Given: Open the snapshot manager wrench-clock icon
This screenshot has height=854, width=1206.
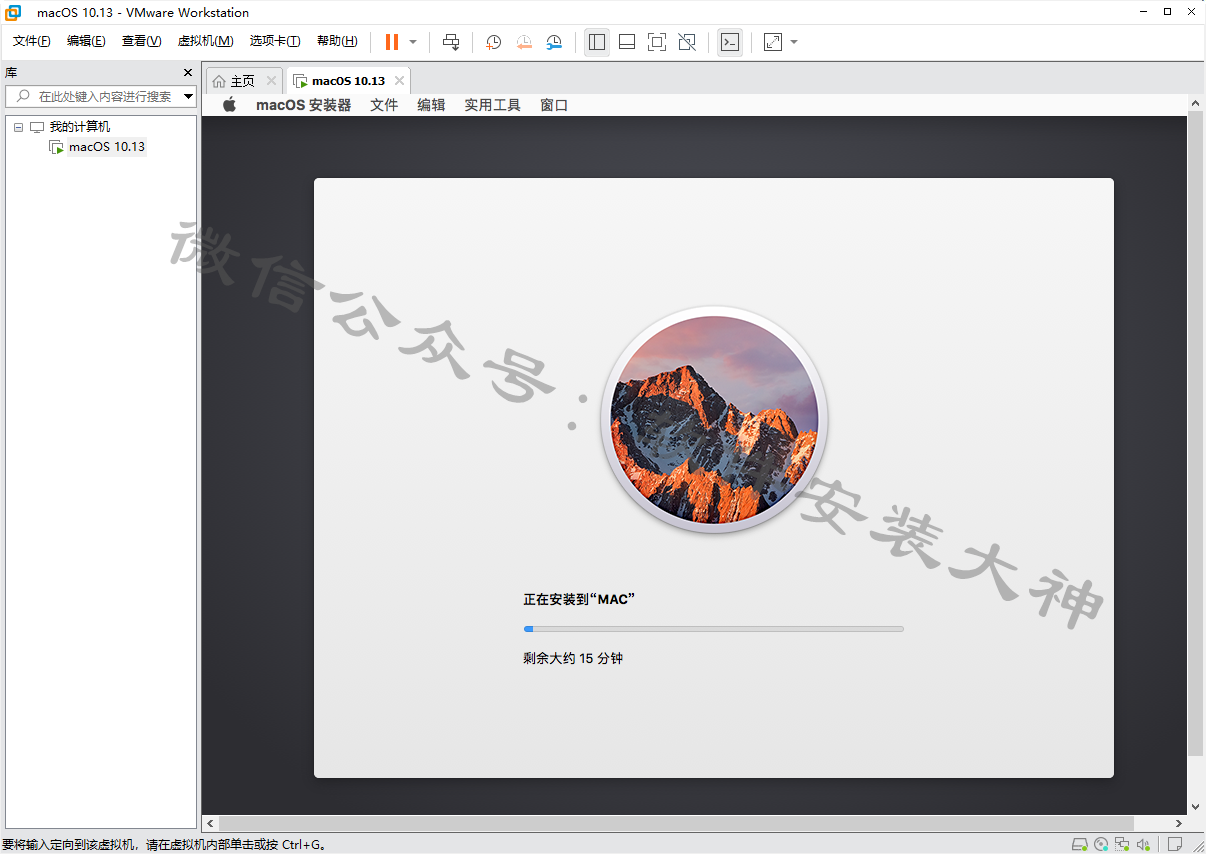Looking at the screenshot, I should (x=554, y=42).
